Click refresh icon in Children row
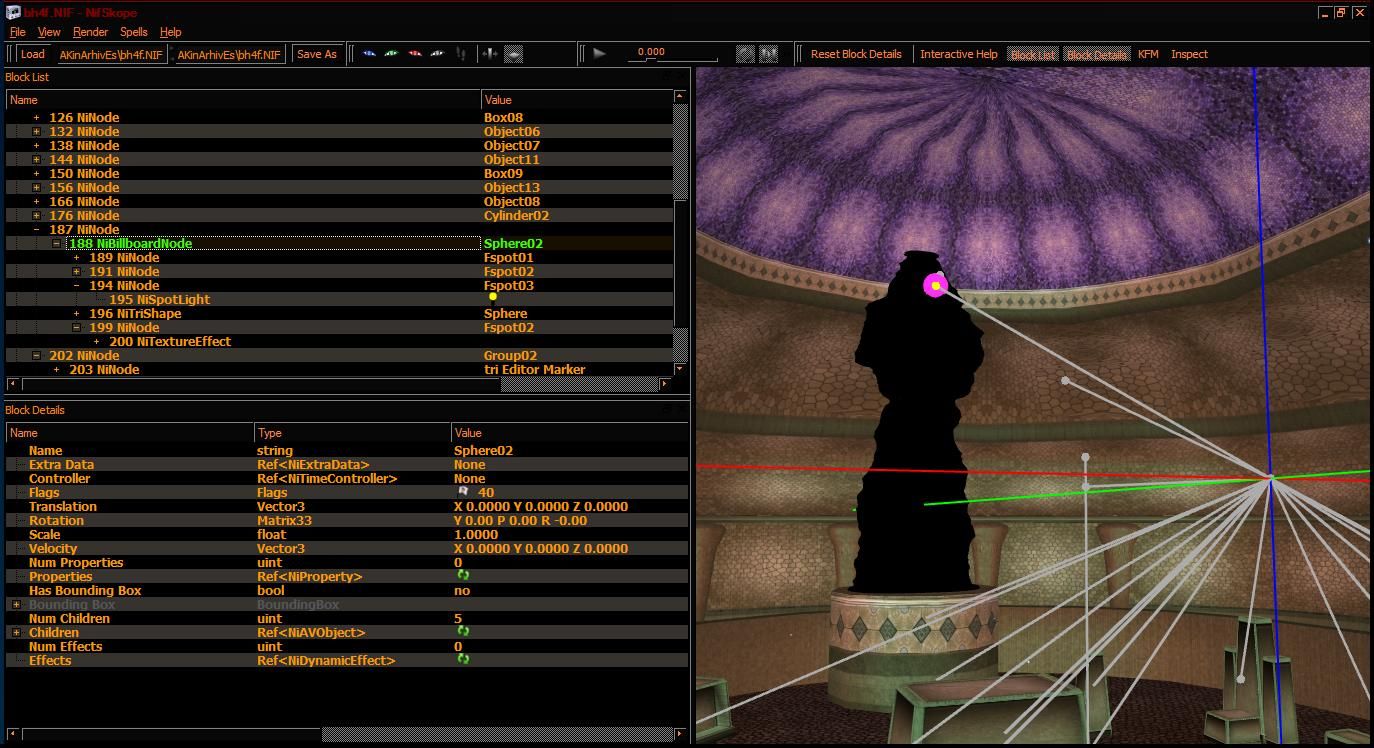 tap(463, 632)
